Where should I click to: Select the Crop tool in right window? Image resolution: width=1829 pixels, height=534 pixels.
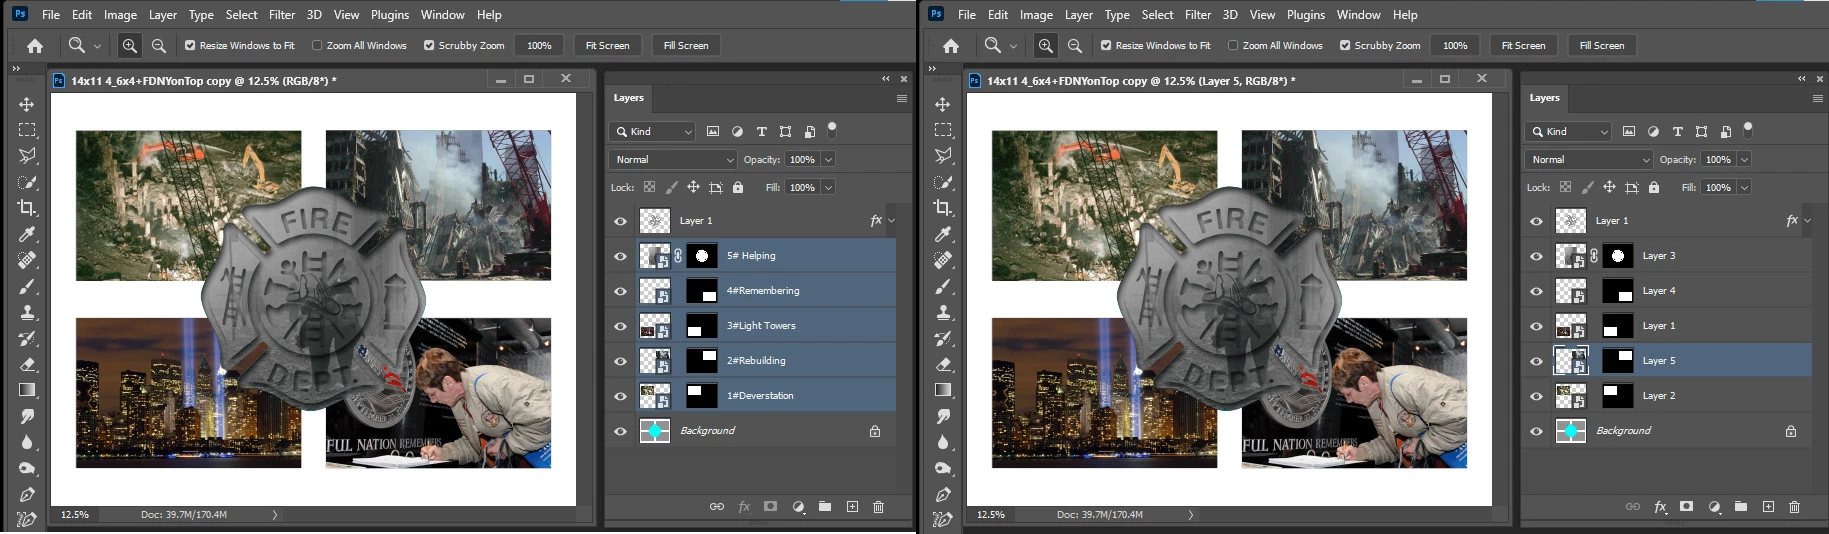tap(943, 208)
